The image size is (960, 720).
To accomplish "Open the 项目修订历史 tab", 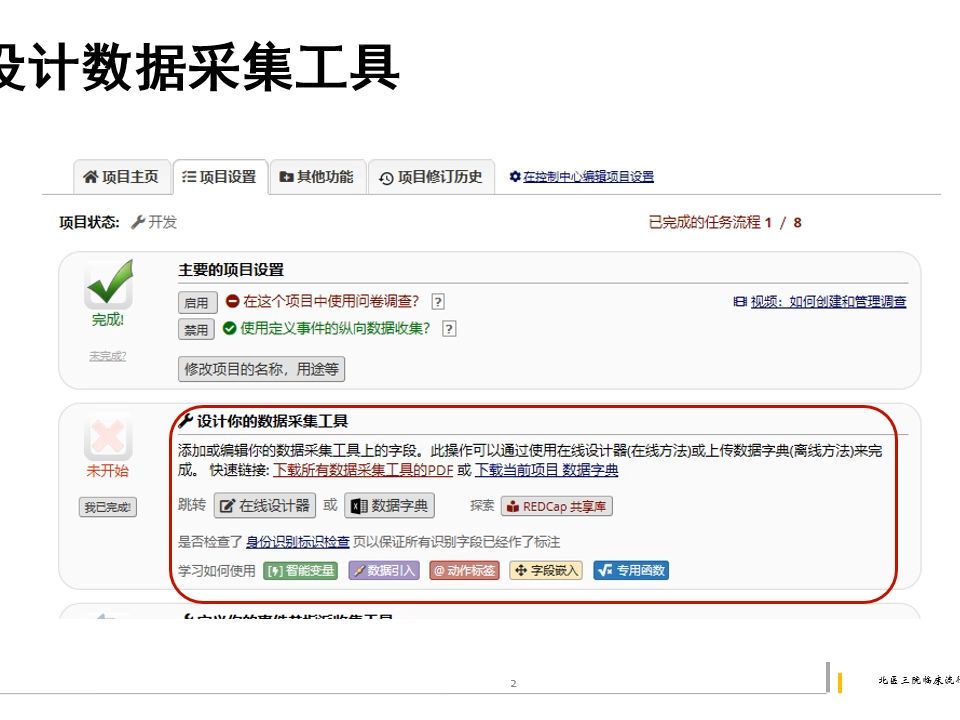I will click(x=430, y=176).
